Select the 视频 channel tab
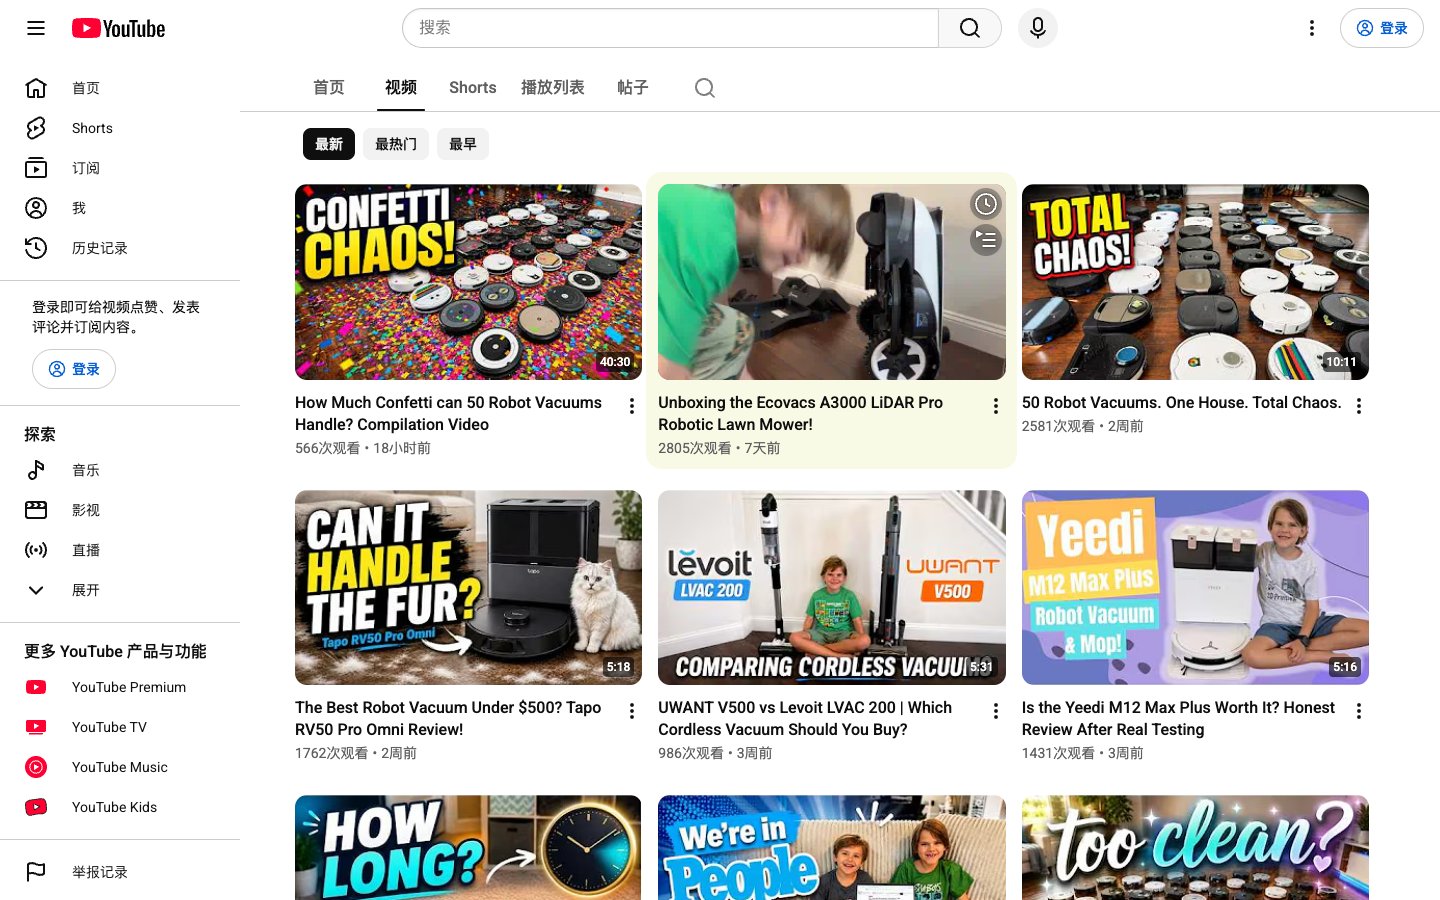Image resolution: width=1440 pixels, height=900 pixels. click(401, 88)
